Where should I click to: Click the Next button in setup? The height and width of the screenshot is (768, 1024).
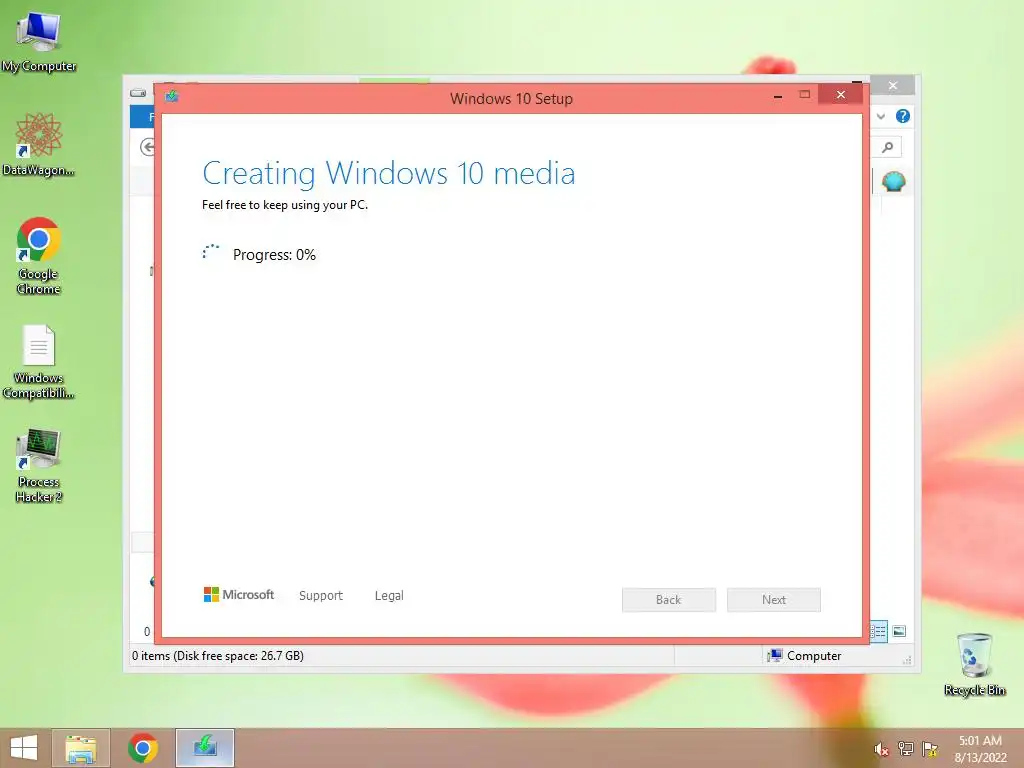774,600
